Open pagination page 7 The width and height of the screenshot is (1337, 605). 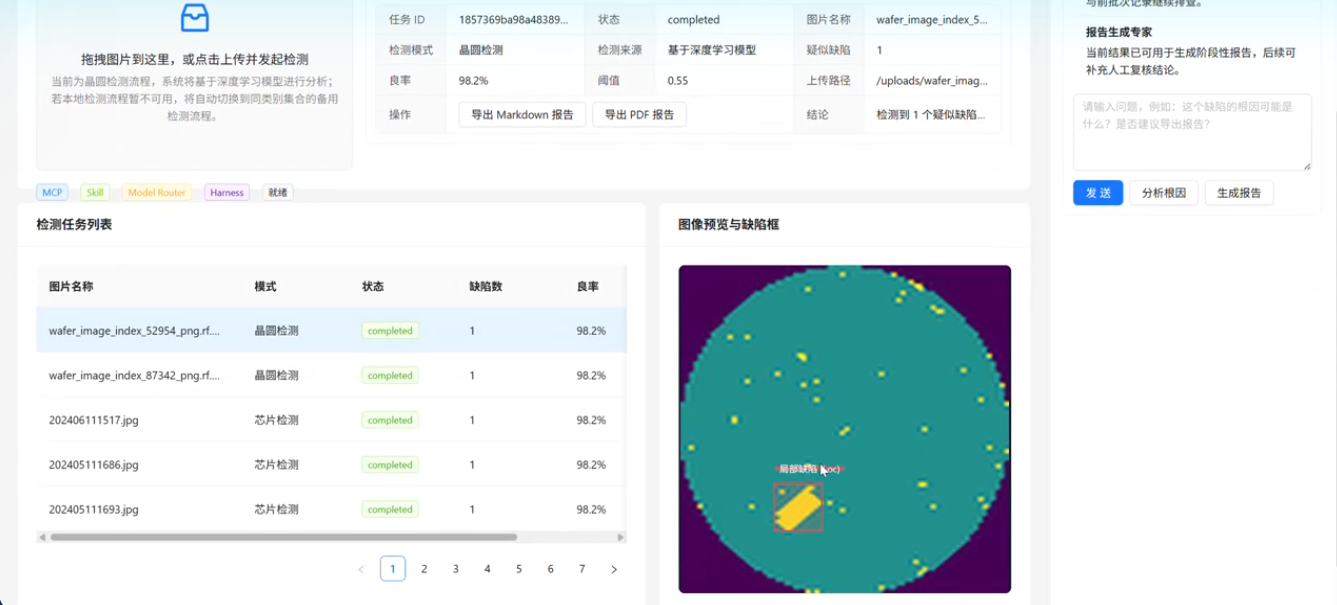point(582,569)
